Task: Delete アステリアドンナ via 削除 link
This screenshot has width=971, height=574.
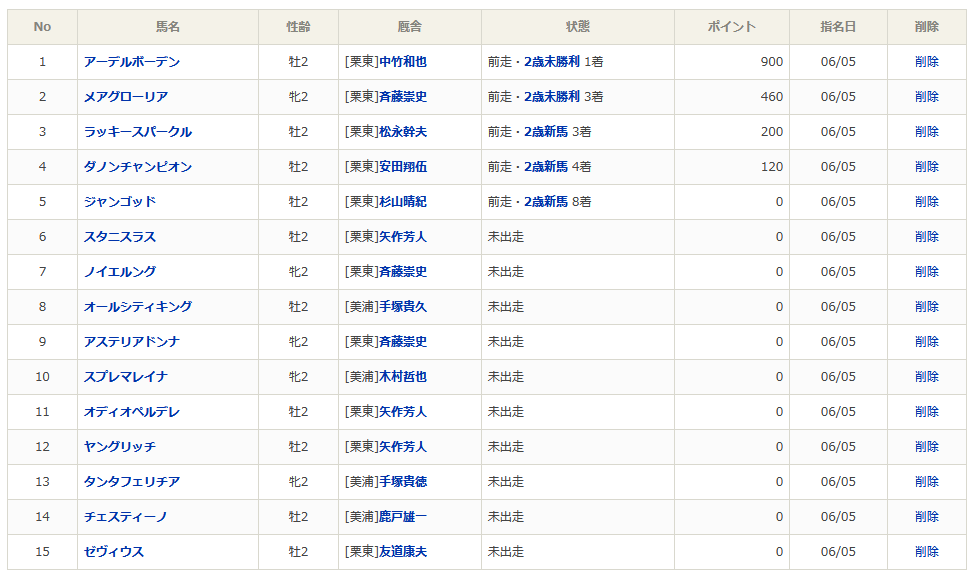Action: point(927,342)
